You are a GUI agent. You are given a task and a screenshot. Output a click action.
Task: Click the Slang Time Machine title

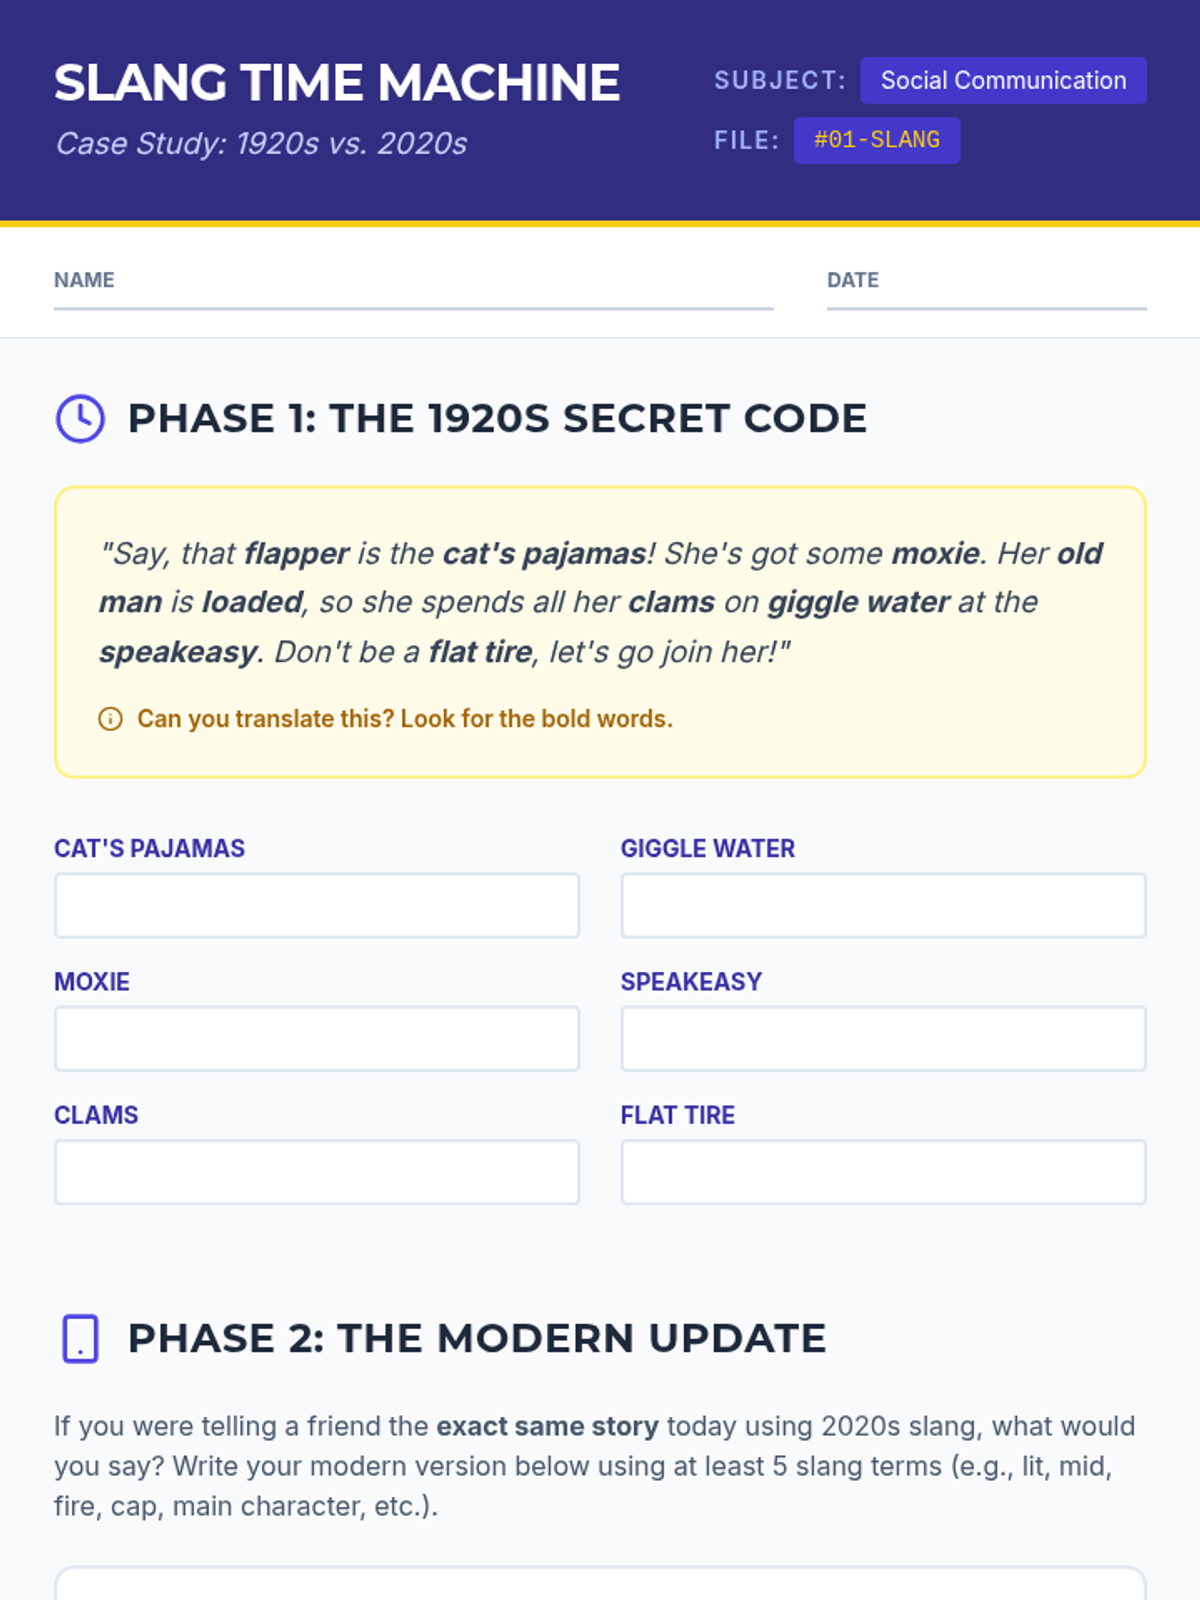(x=337, y=83)
